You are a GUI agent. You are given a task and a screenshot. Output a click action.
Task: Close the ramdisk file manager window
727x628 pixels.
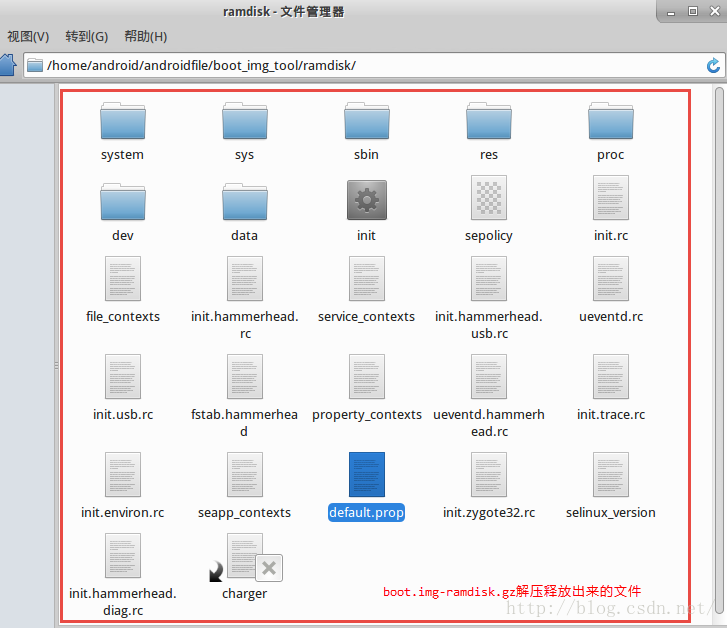point(715,11)
